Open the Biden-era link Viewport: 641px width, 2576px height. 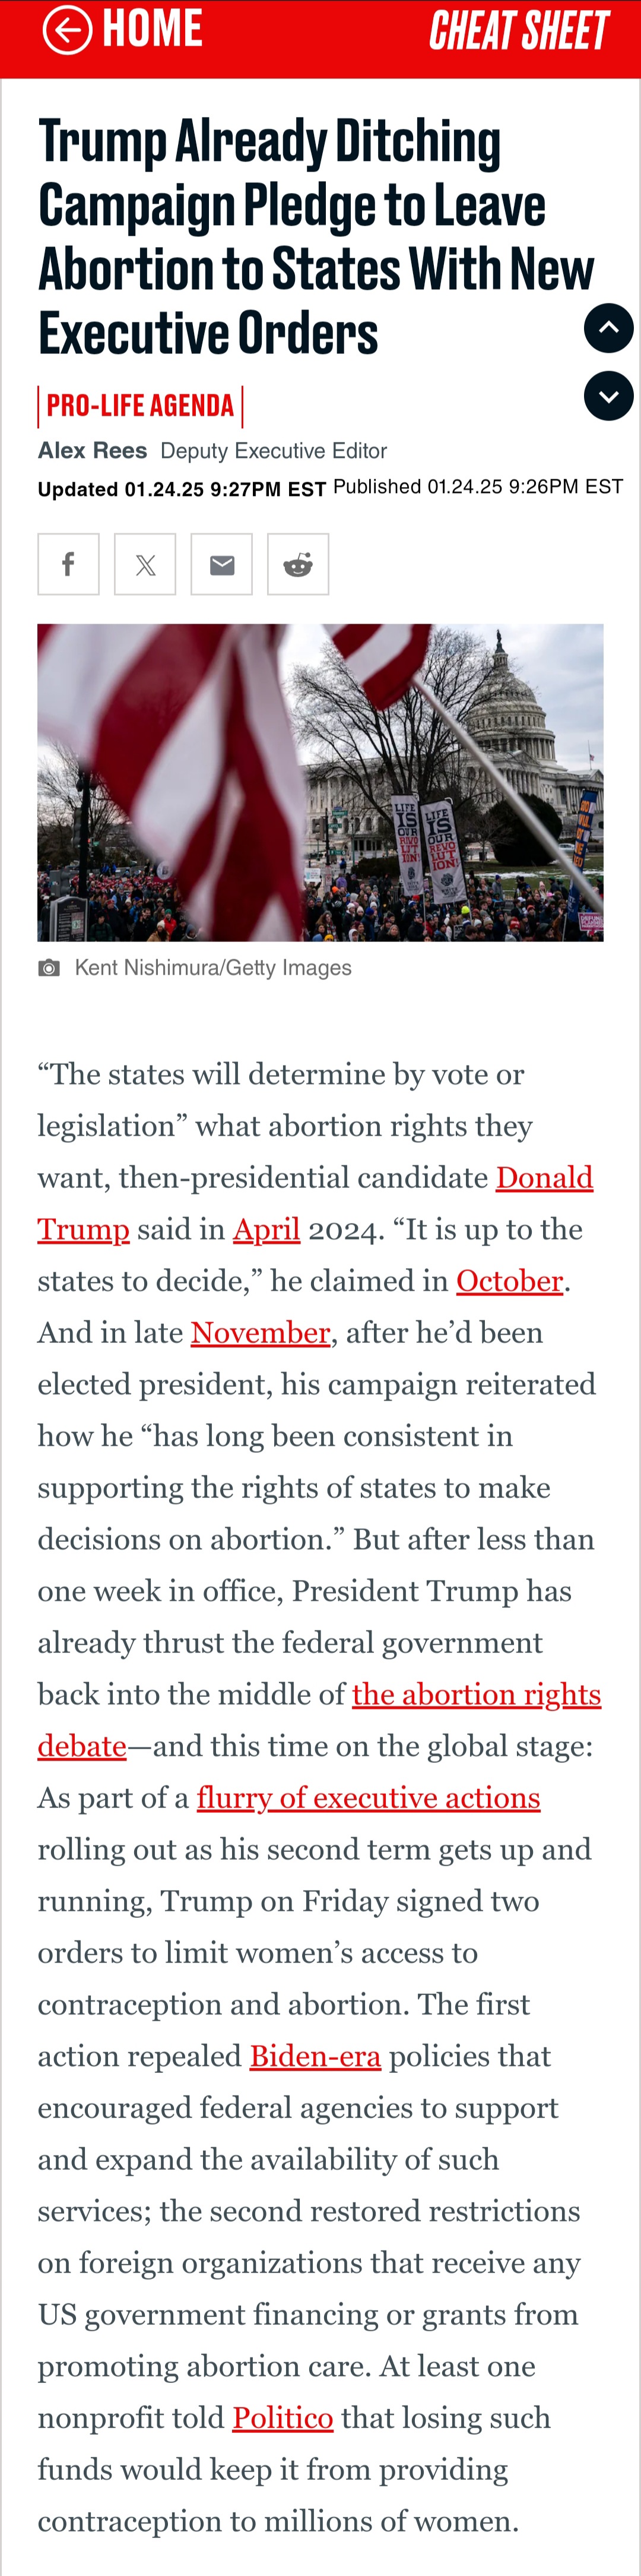[315, 2056]
